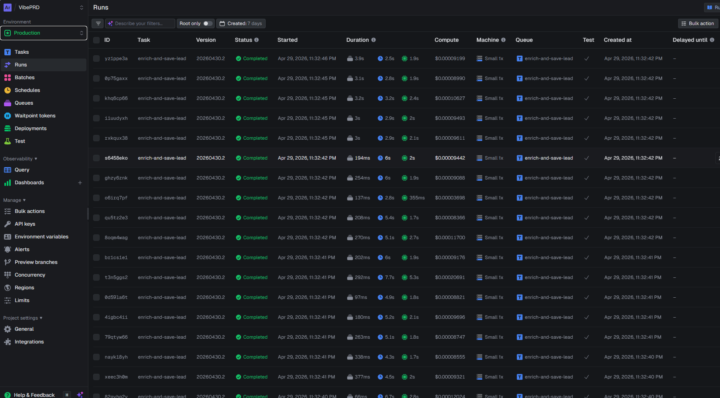Screen dimensions: 720x398
Task: Collapse the Project settings section
Action: [22, 318]
